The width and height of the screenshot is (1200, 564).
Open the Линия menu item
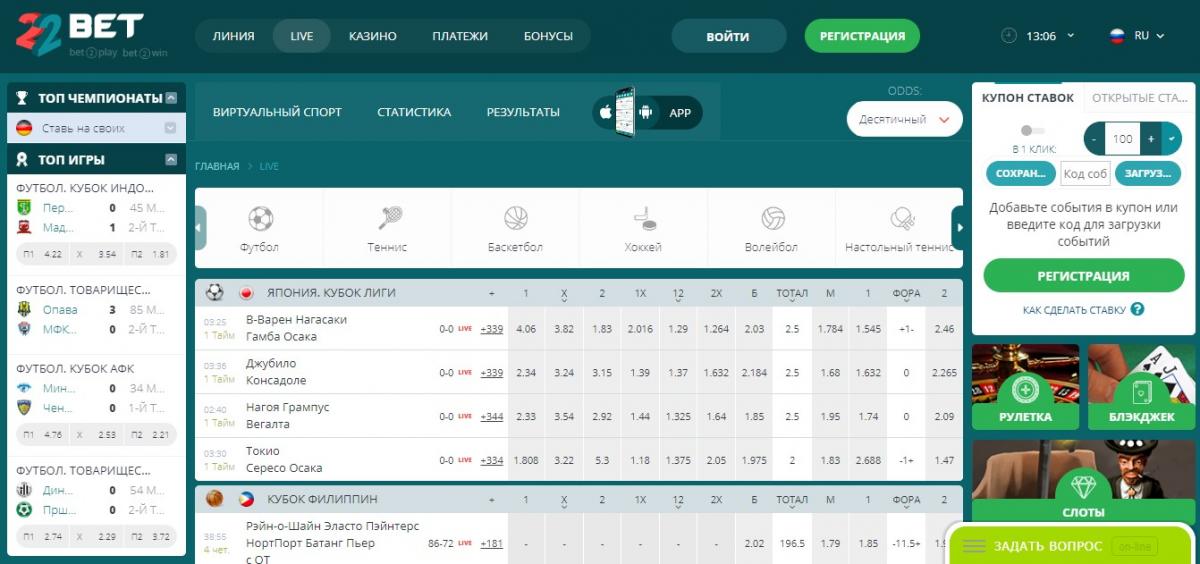coord(233,36)
